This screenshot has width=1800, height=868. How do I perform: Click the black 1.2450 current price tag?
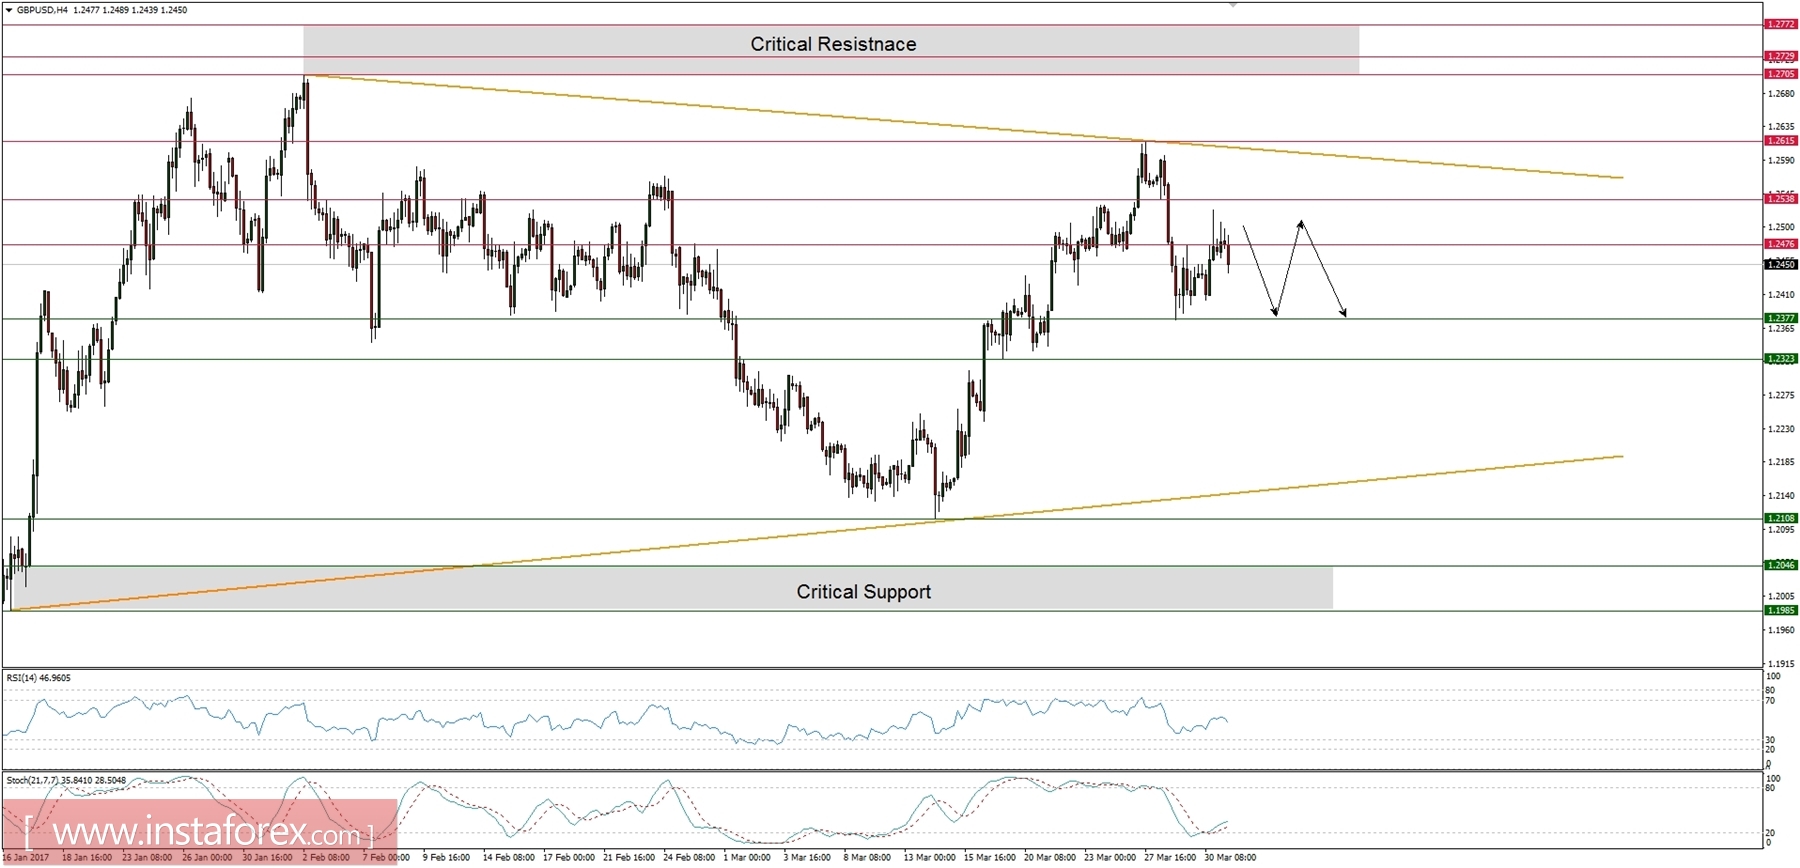(x=1780, y=264)
